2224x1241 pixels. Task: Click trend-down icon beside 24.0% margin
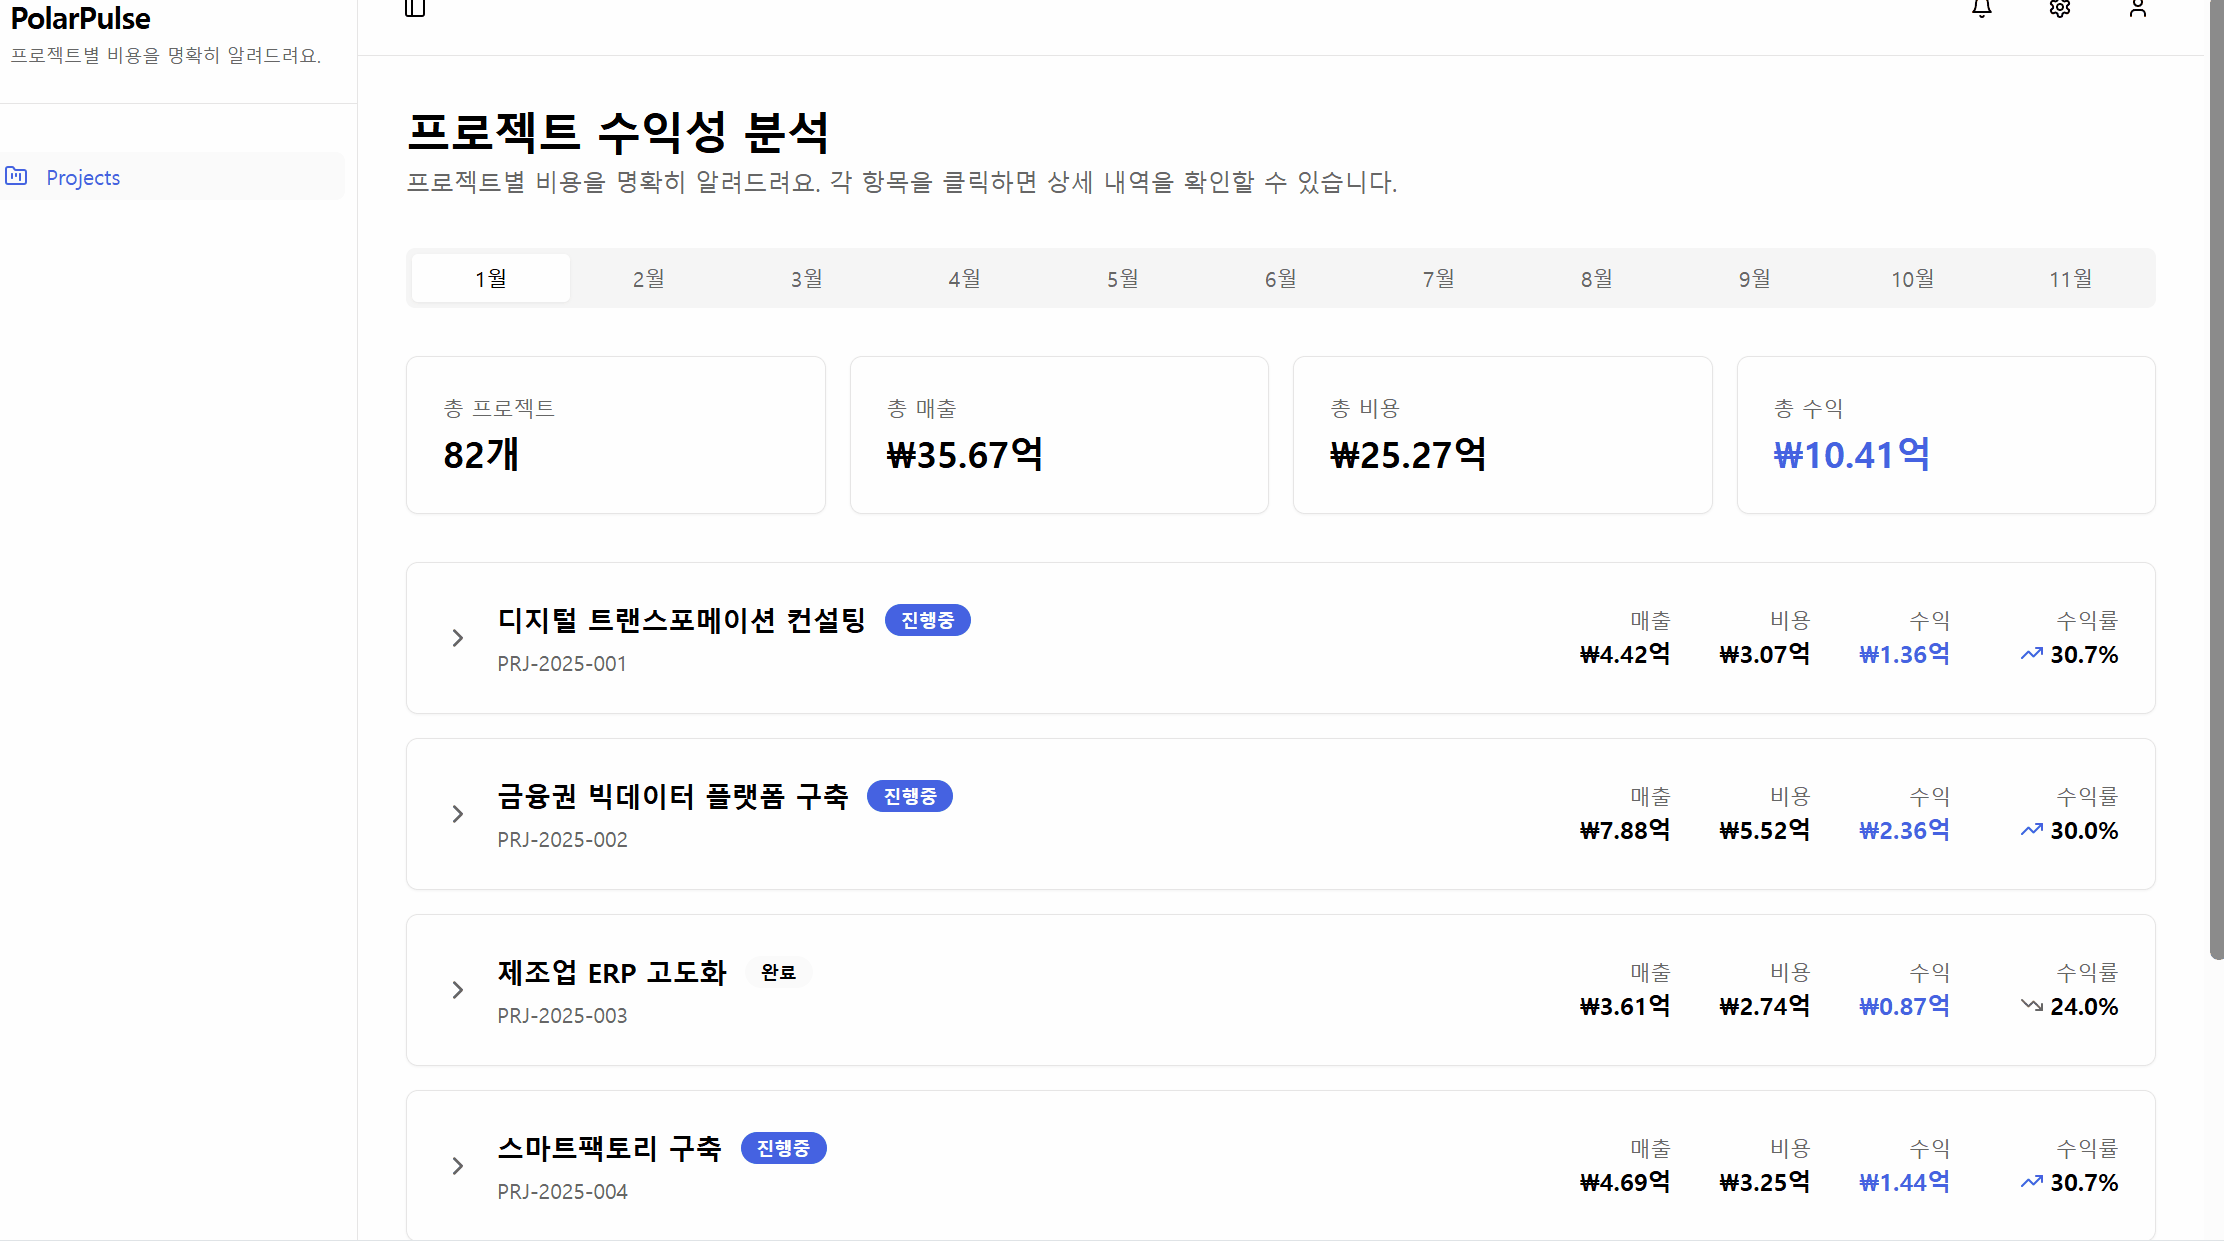pyautogui.click(x=2031, y=1006)
